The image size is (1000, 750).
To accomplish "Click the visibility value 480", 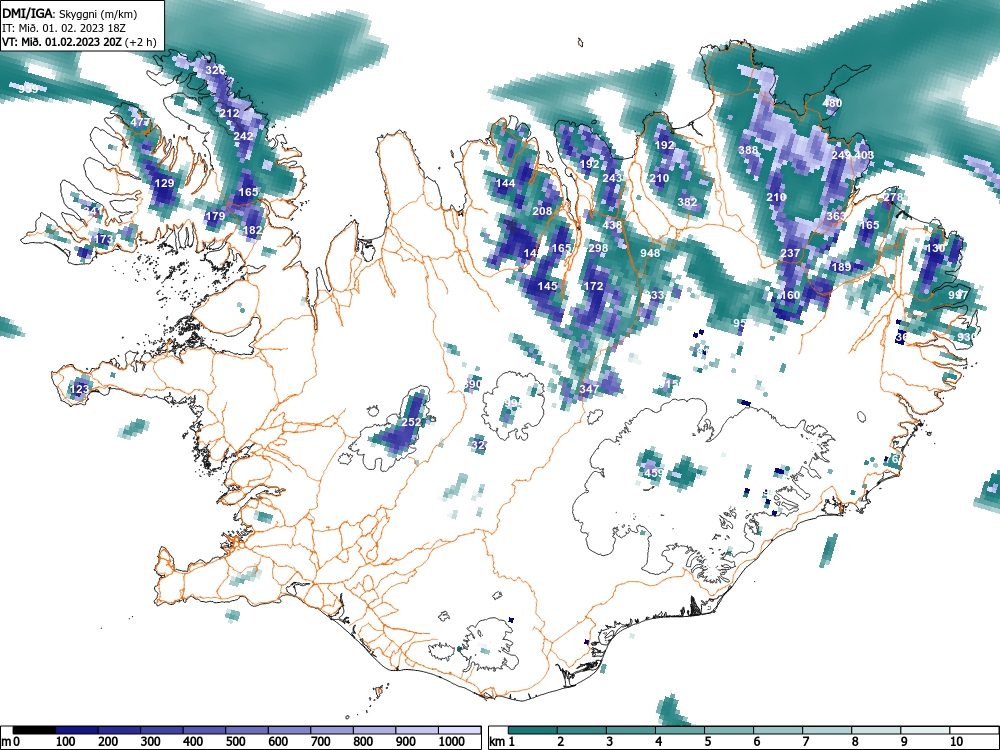I will point(832,103).
